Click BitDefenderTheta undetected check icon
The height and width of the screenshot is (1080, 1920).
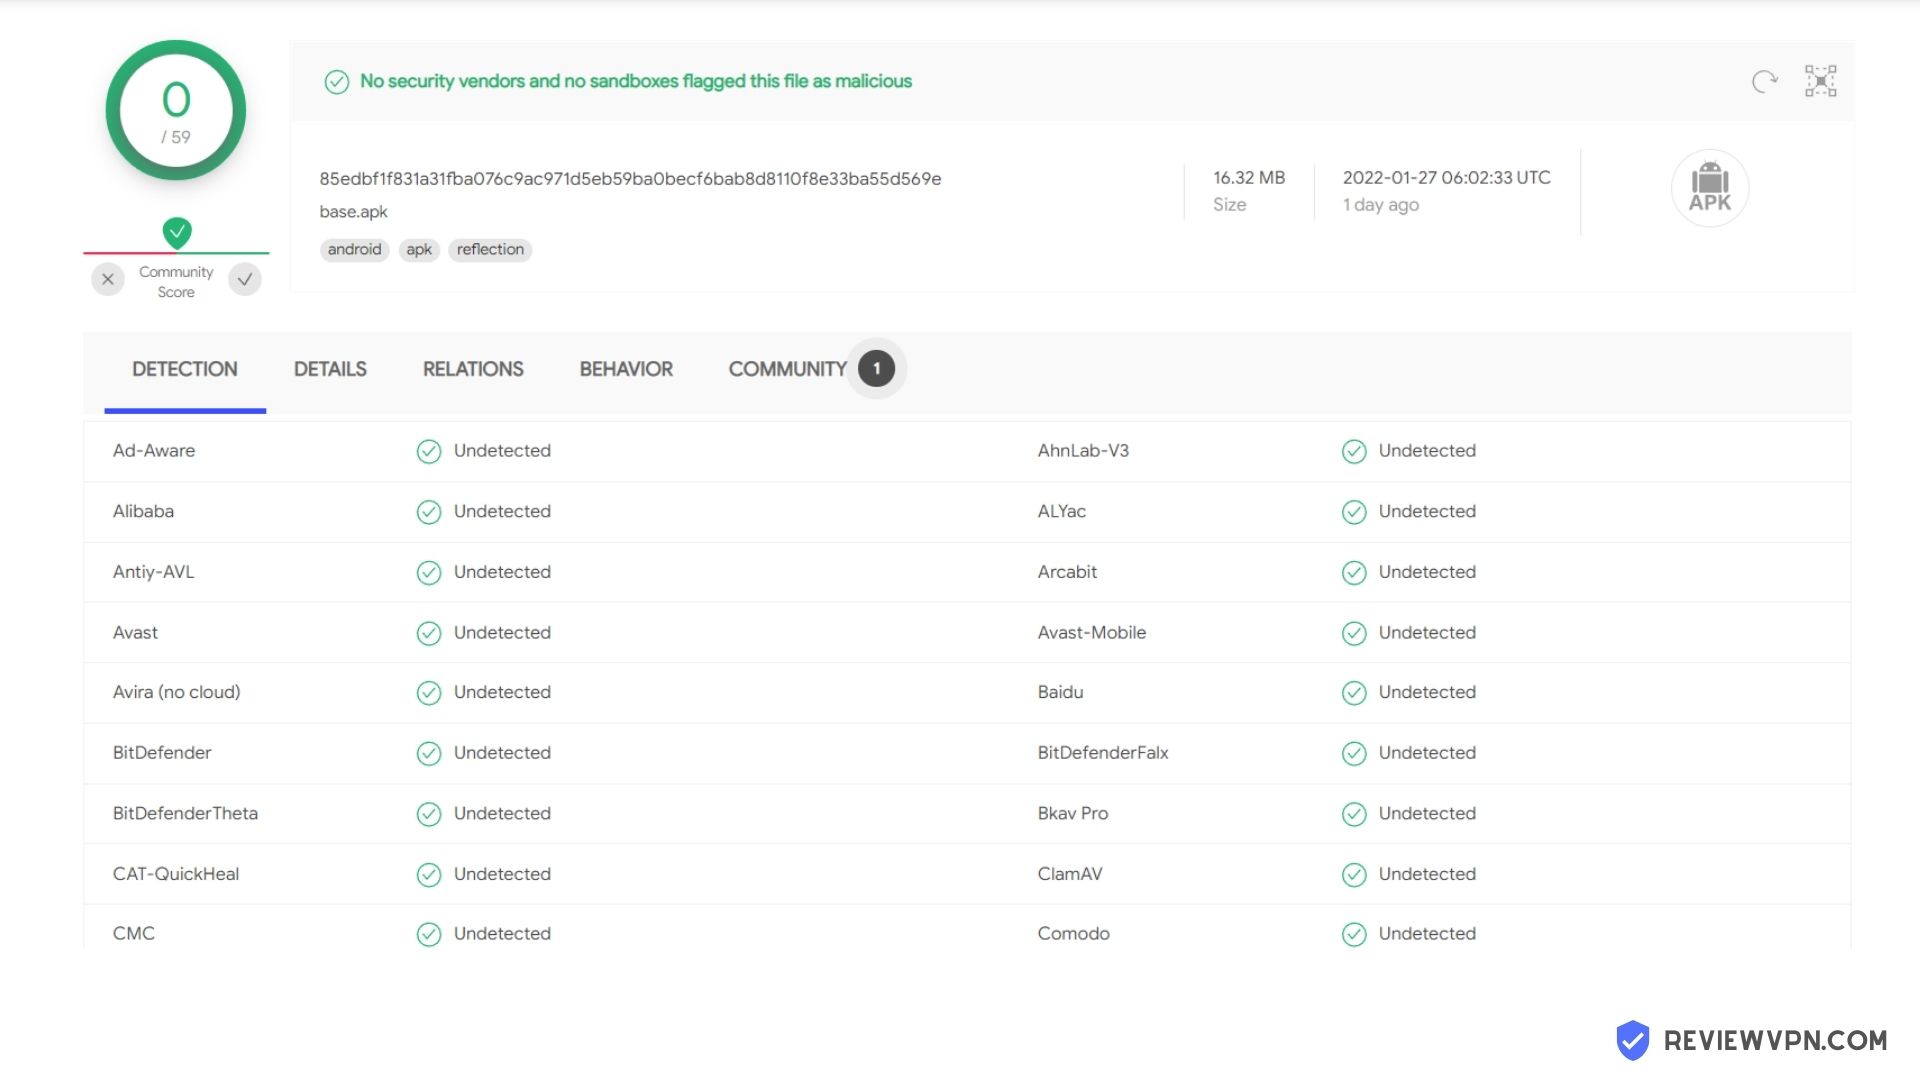(429, 814)
